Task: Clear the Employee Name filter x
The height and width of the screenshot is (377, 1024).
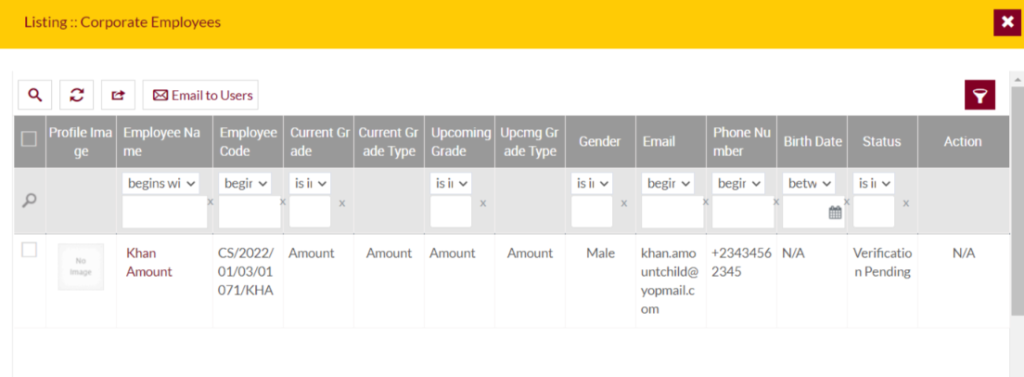Action: point(210,203)
